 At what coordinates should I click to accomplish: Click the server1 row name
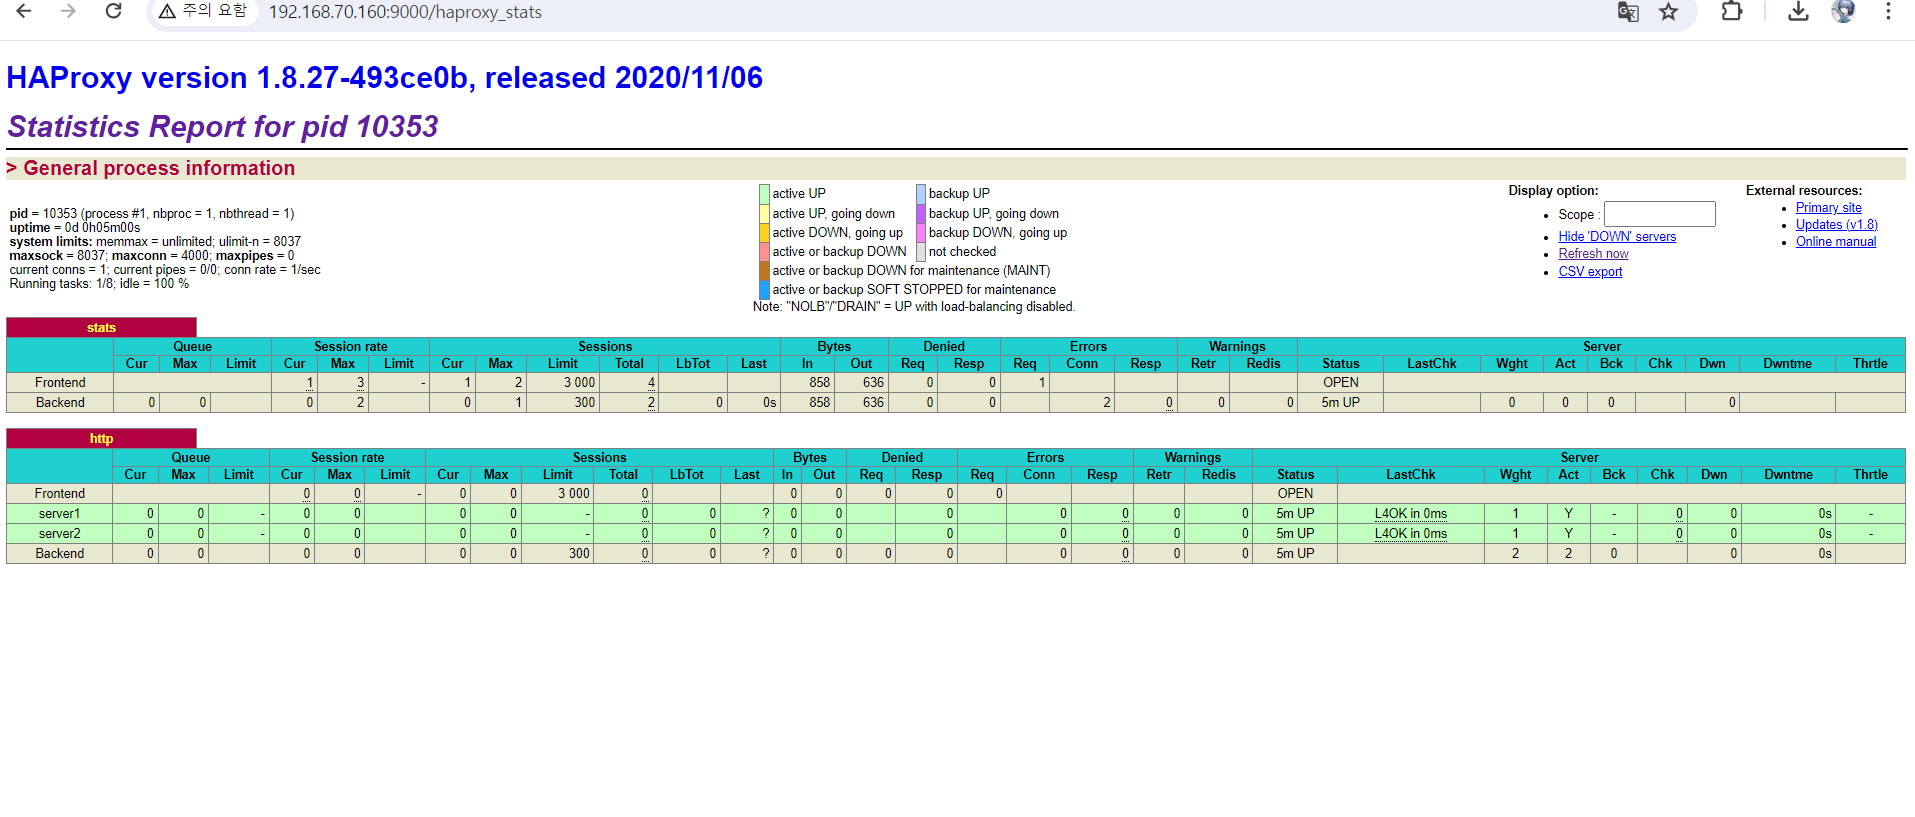pos(59,514)
